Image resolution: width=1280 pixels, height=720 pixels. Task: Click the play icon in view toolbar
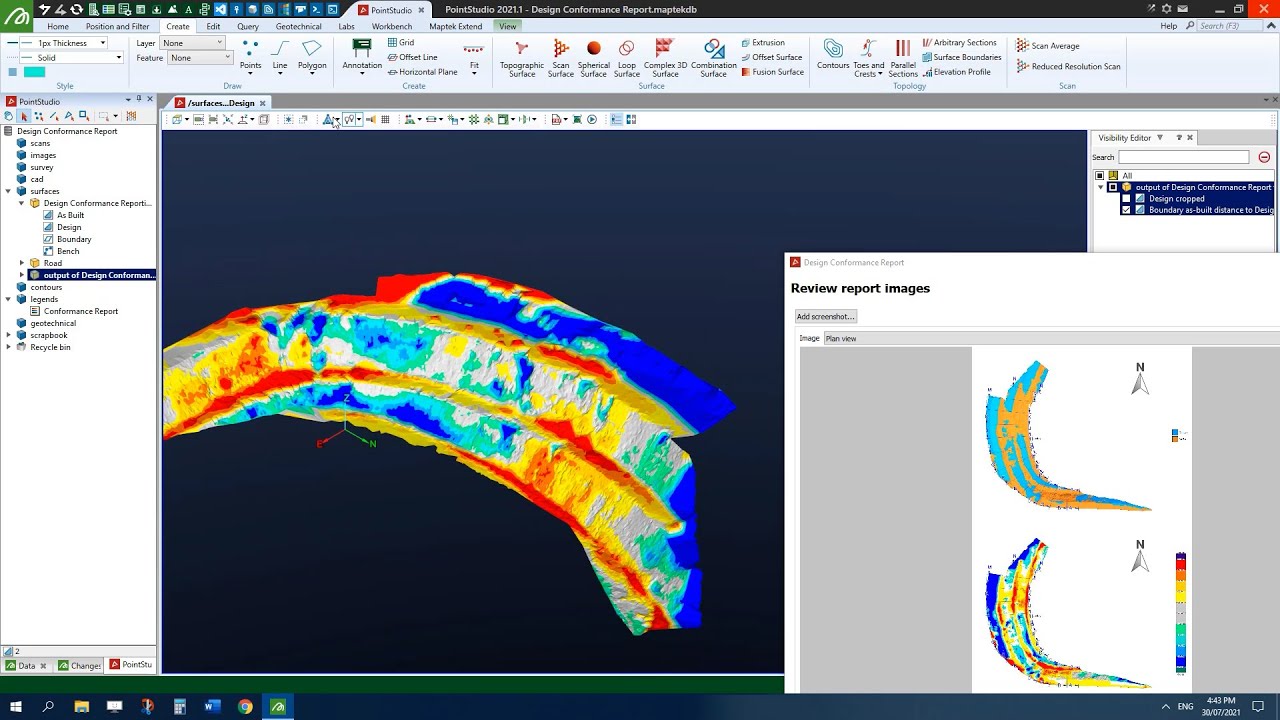[x=592, y=120]
